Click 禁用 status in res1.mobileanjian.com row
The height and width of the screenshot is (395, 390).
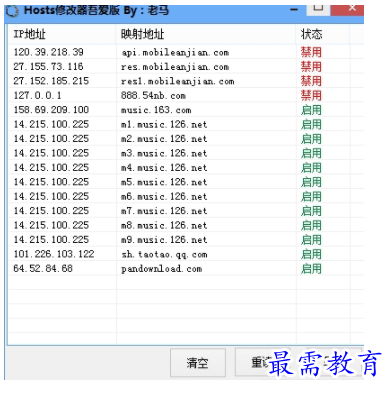(311, 81)
